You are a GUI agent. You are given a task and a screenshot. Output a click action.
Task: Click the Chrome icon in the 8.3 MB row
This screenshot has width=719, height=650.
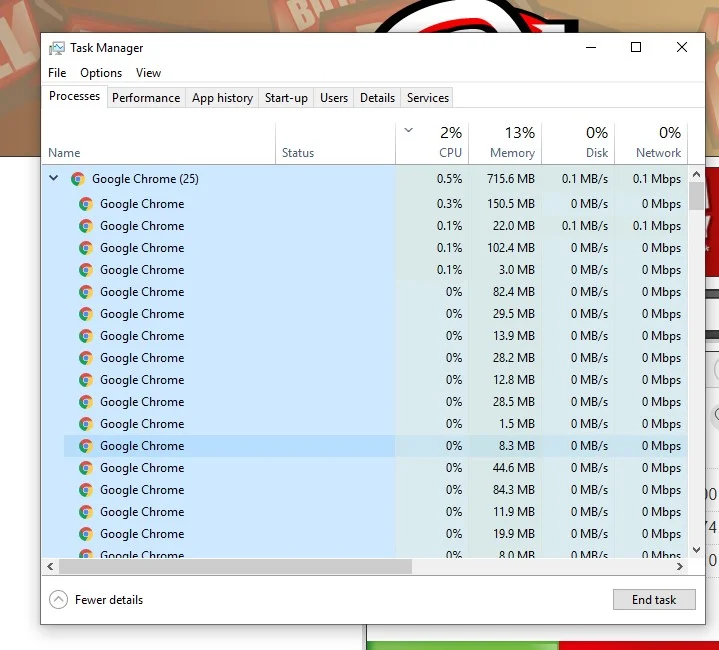click(86, 446)
